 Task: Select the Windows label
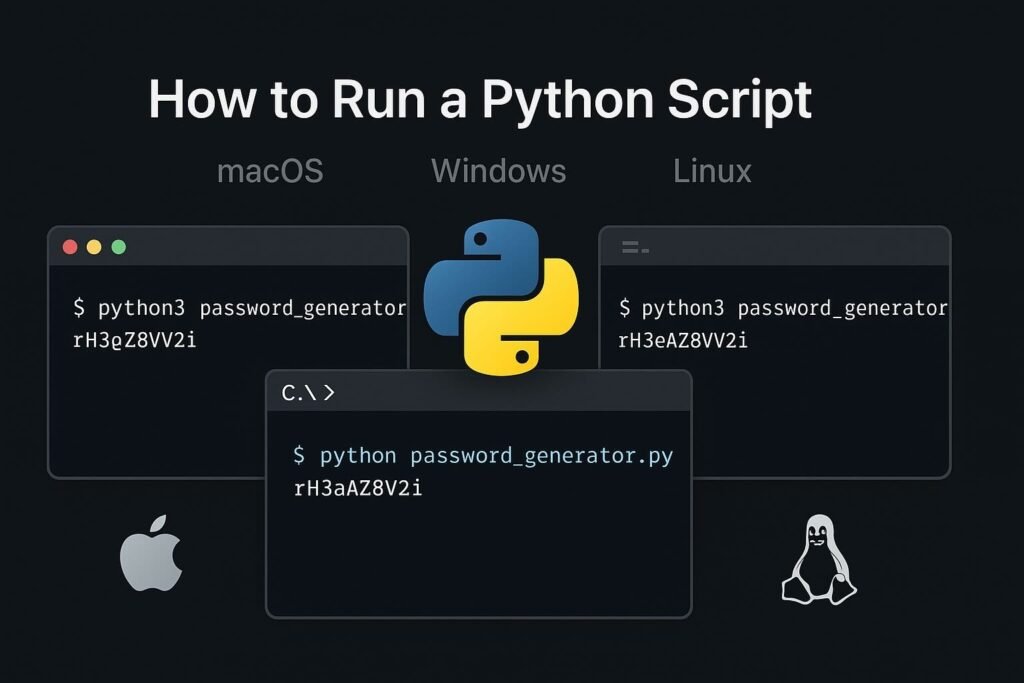(x=498, y=171)
